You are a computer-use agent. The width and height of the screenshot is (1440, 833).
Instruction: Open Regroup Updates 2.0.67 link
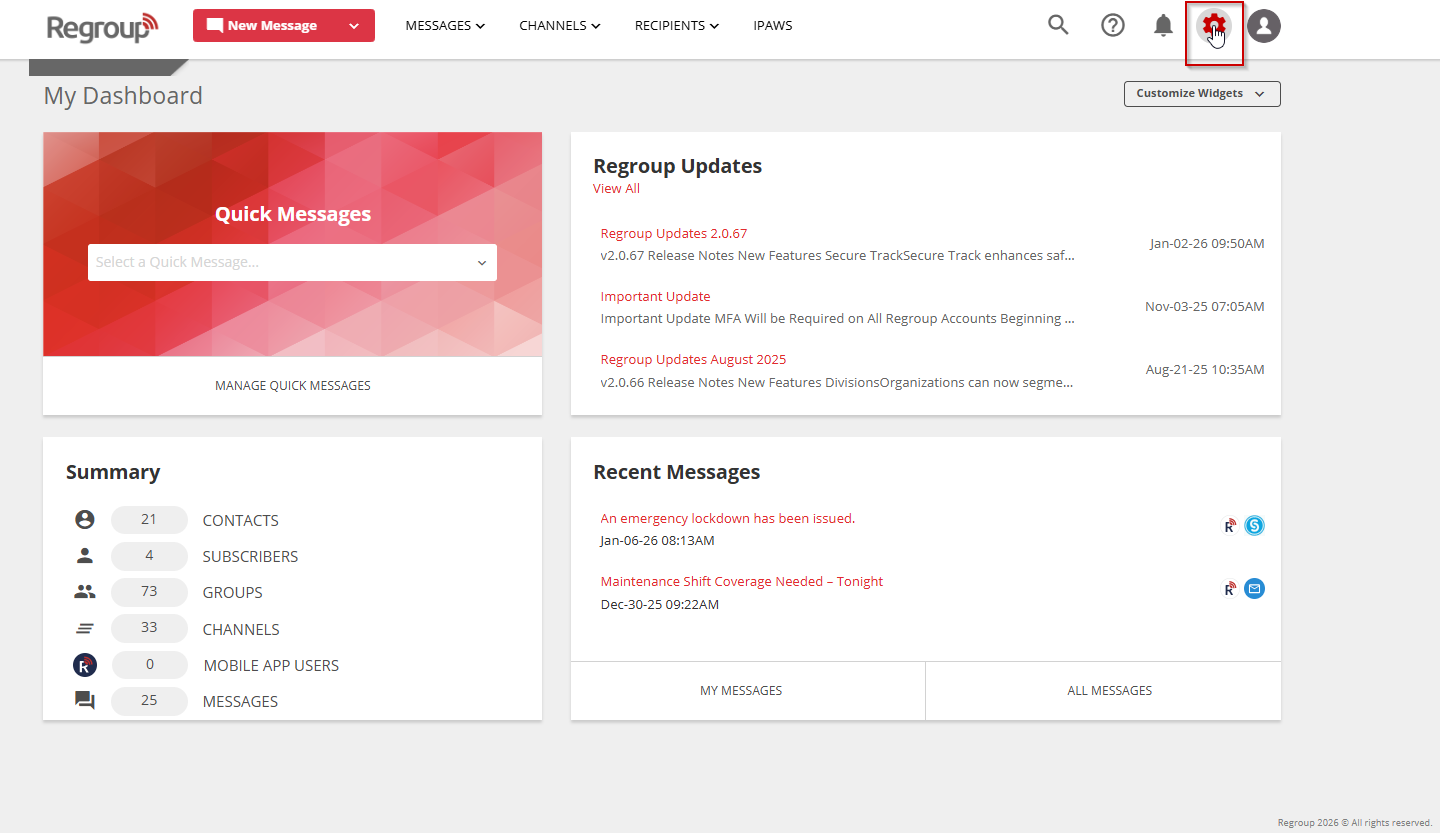point(674,234)
